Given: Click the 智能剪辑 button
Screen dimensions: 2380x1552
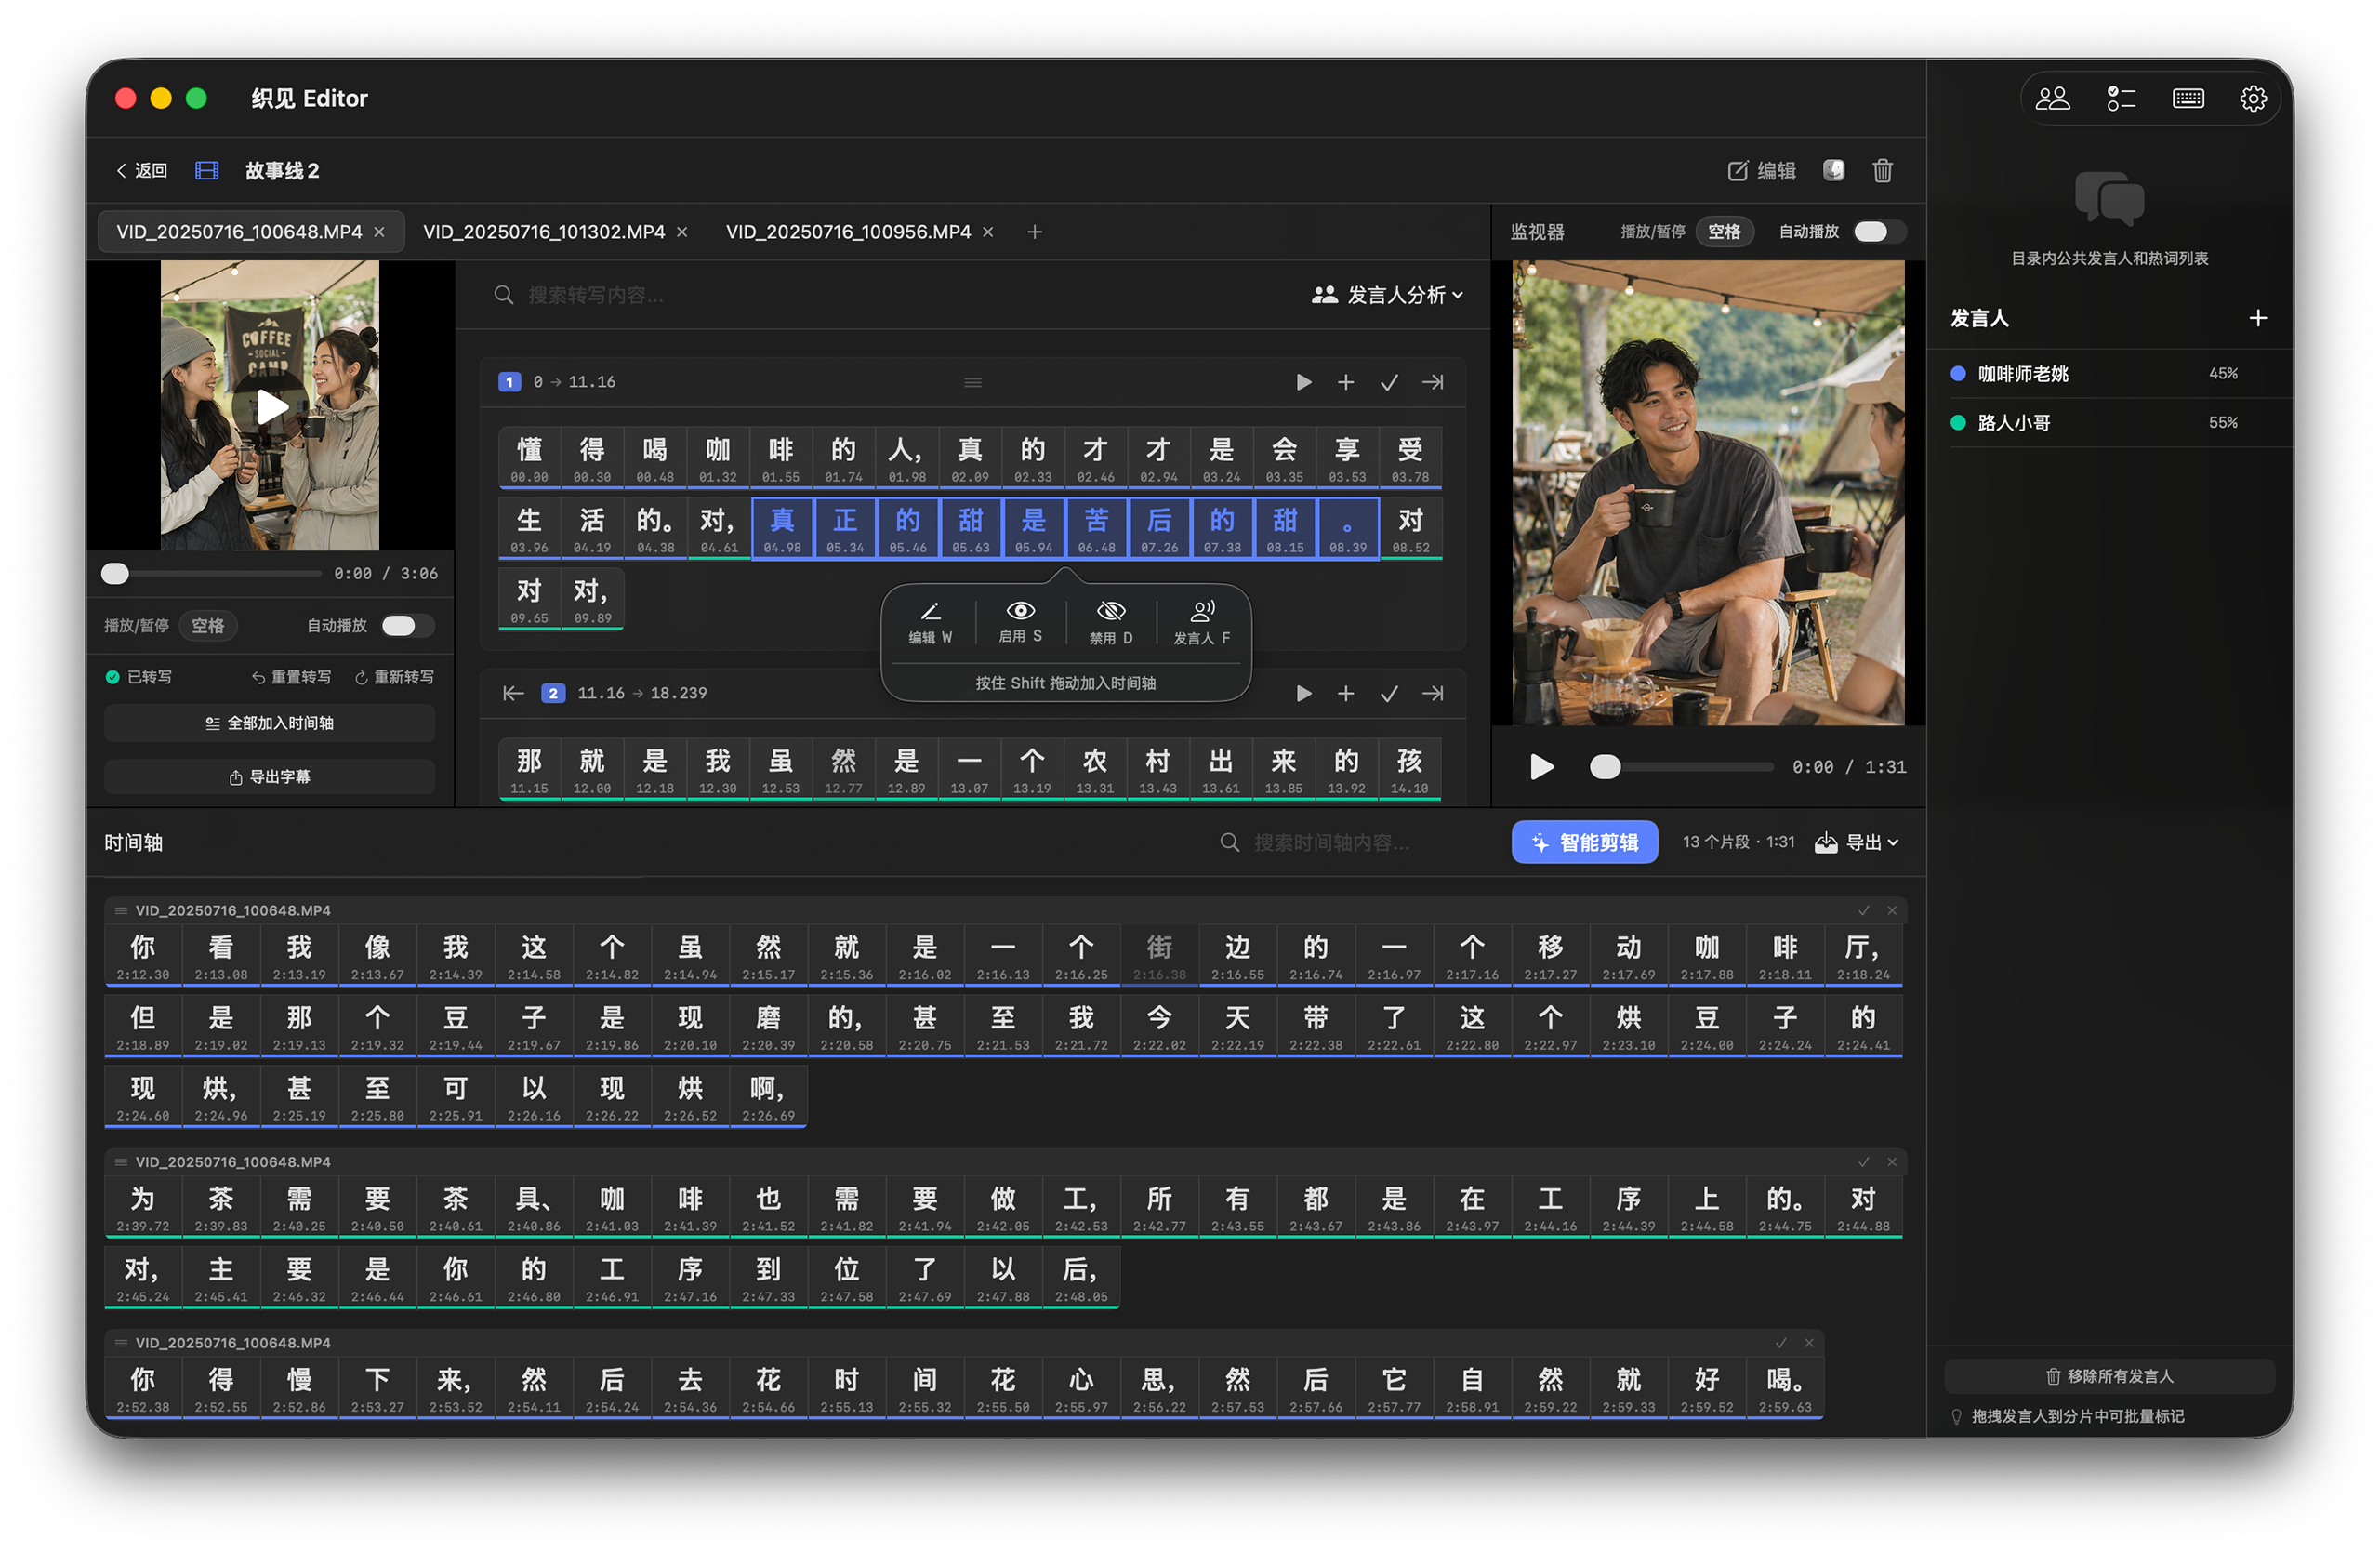Looking at the screenshot, I should [1584, 842].
